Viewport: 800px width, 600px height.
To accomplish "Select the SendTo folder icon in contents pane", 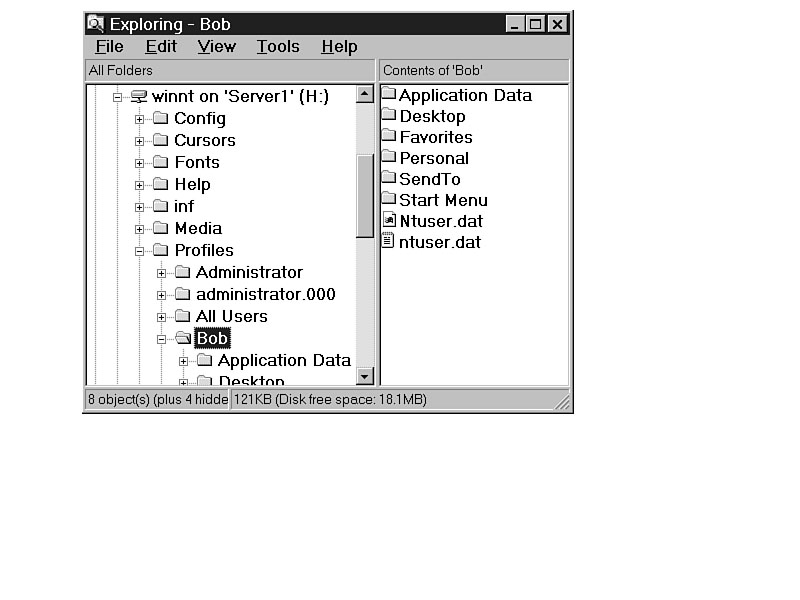I will 389,179.
